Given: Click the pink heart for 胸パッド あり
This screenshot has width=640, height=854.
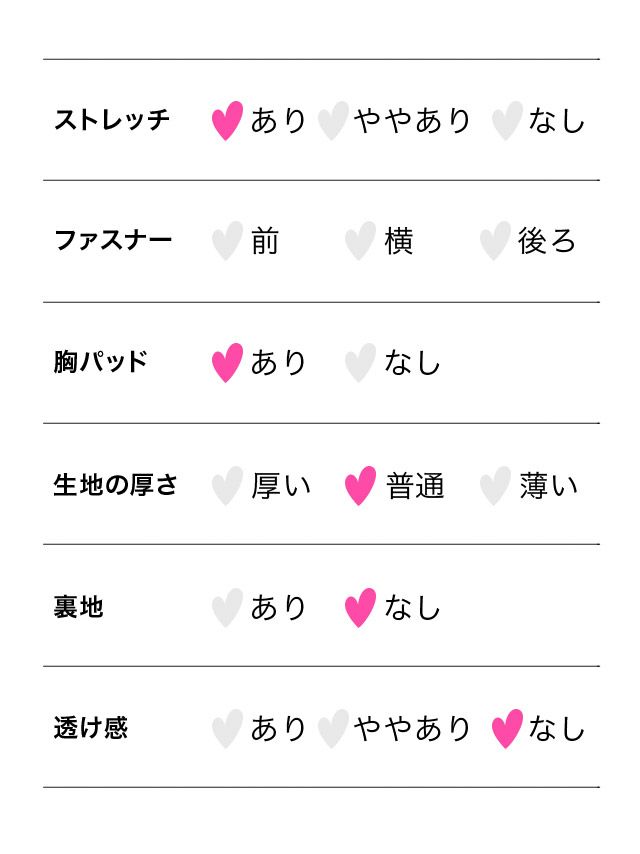Looking at the screenshot, I should pyautogui.click(x=227, y=362).
